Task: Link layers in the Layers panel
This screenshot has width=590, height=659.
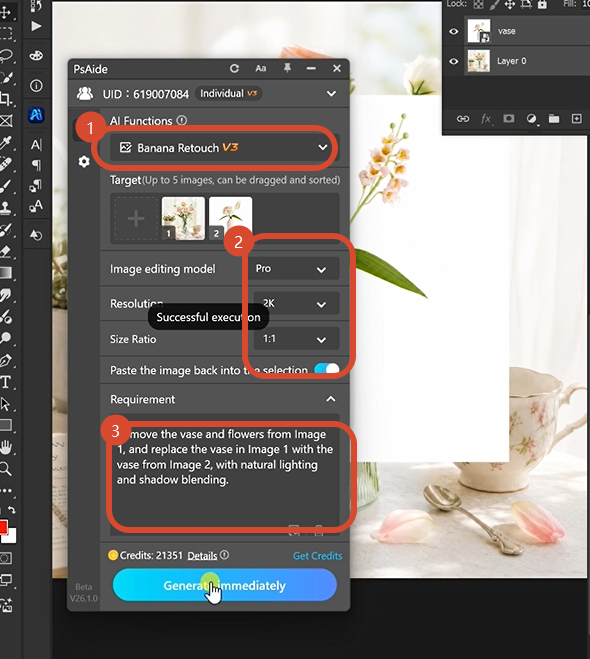Action: 463,119
